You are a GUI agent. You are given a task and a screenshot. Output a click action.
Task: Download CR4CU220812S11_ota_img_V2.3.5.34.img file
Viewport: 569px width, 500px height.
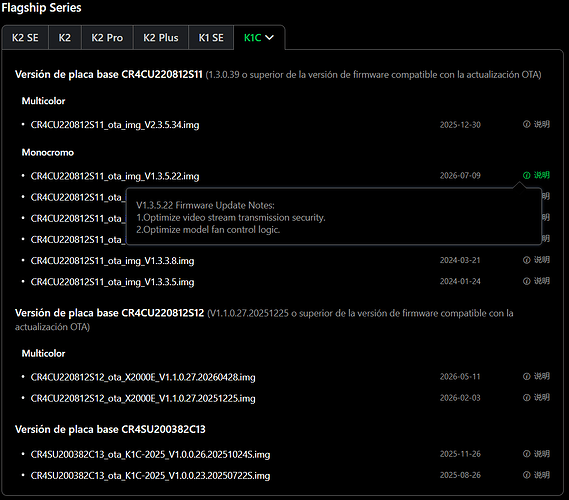115,125
